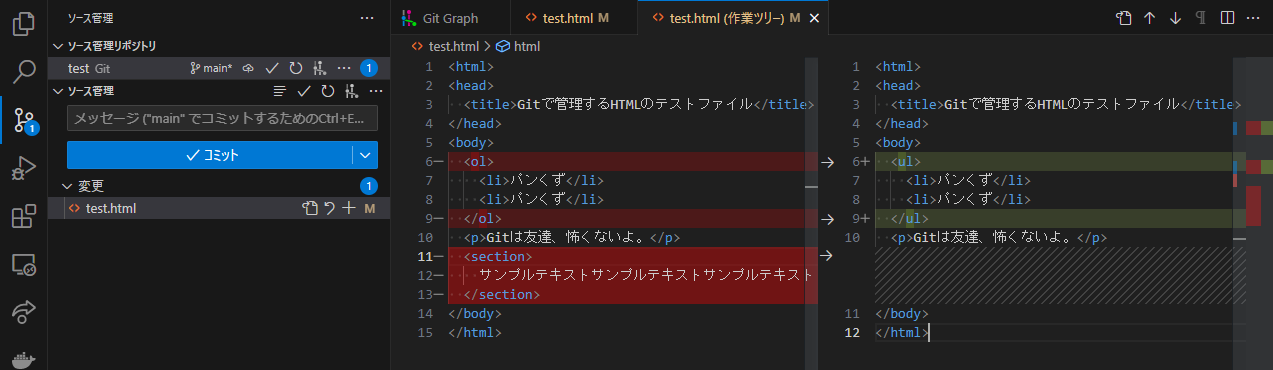1273x370 pixels.
Task: Open the main* branch picker
Action: (x=211, y=68)
